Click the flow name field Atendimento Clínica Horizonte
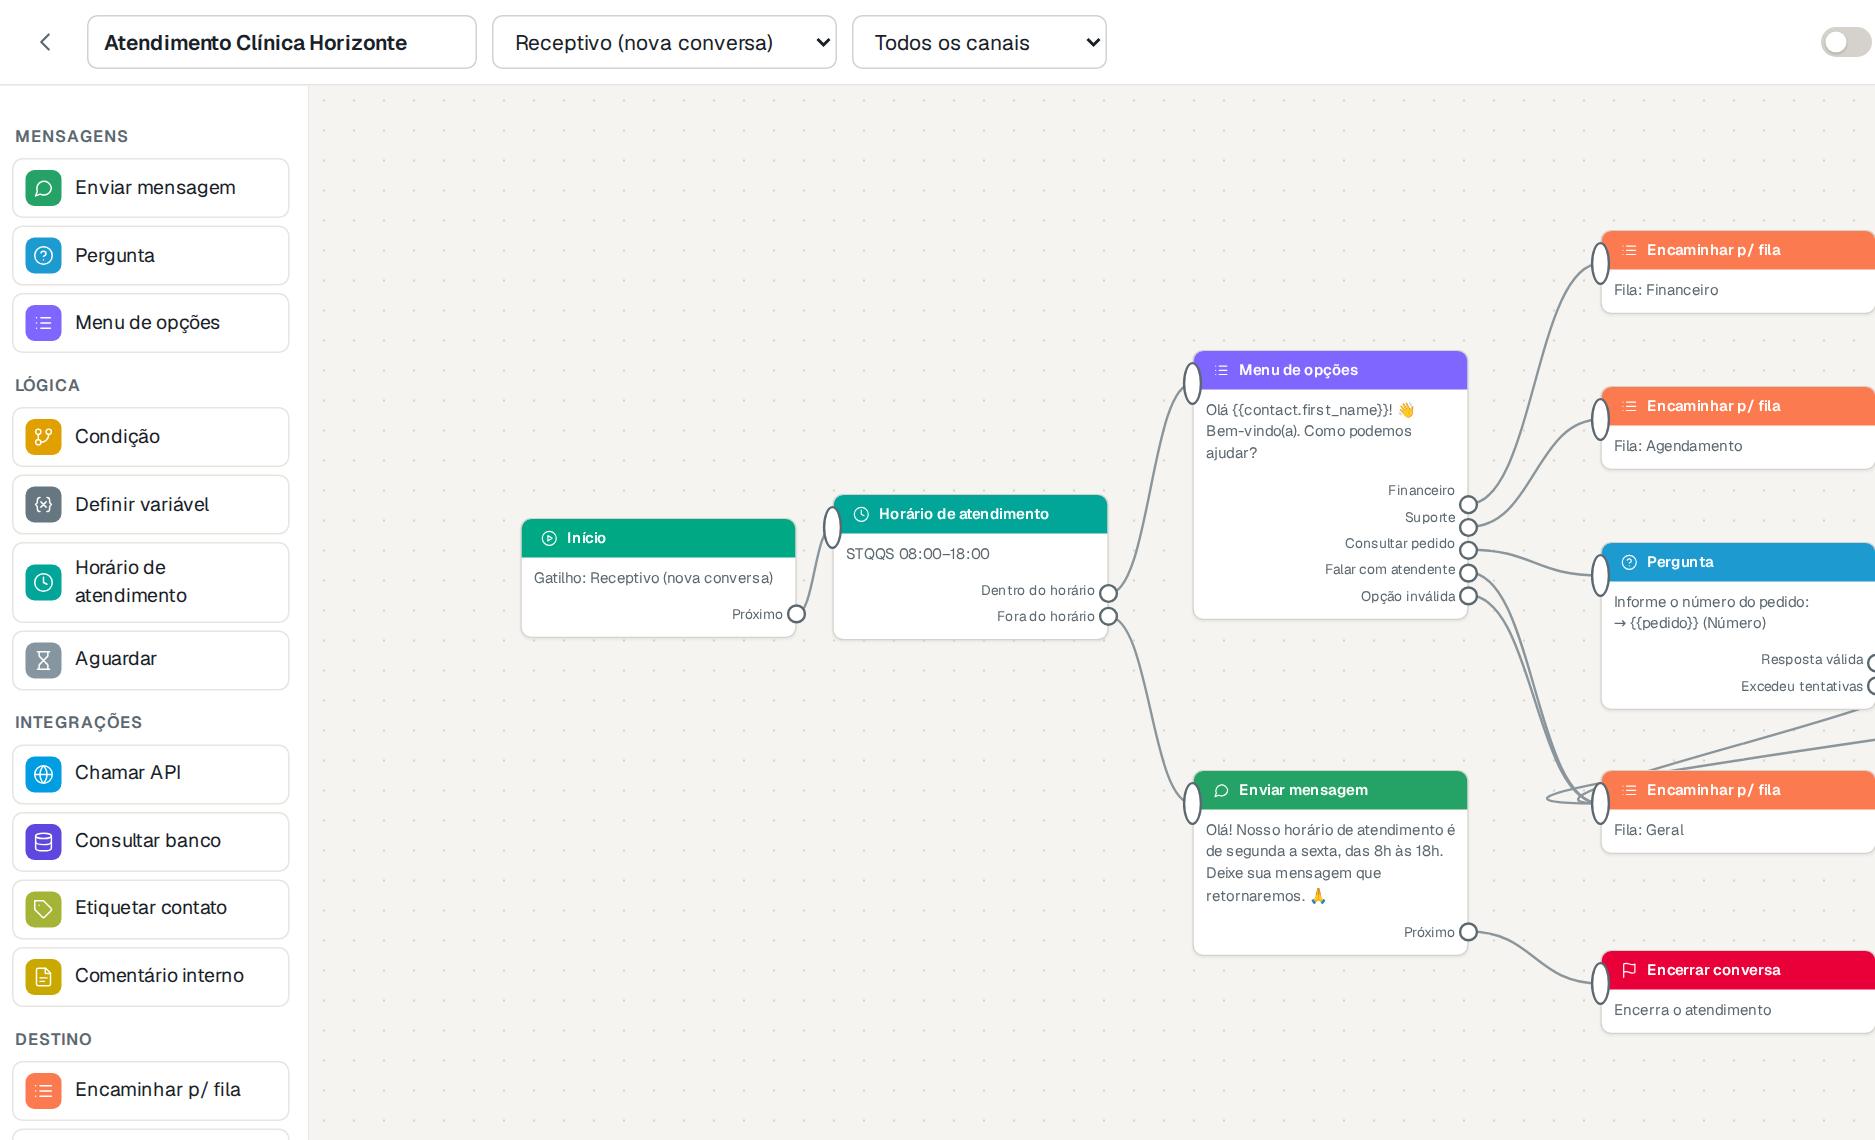The image size is (1875, 1140). [282, 42]
